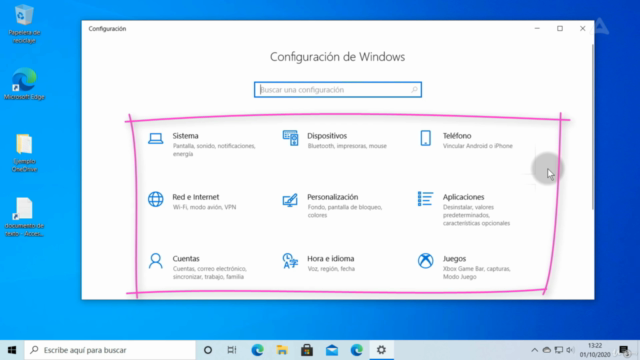Open the taskbar clock and date
The height and width of the screenshot is (360, 640).
595,350
